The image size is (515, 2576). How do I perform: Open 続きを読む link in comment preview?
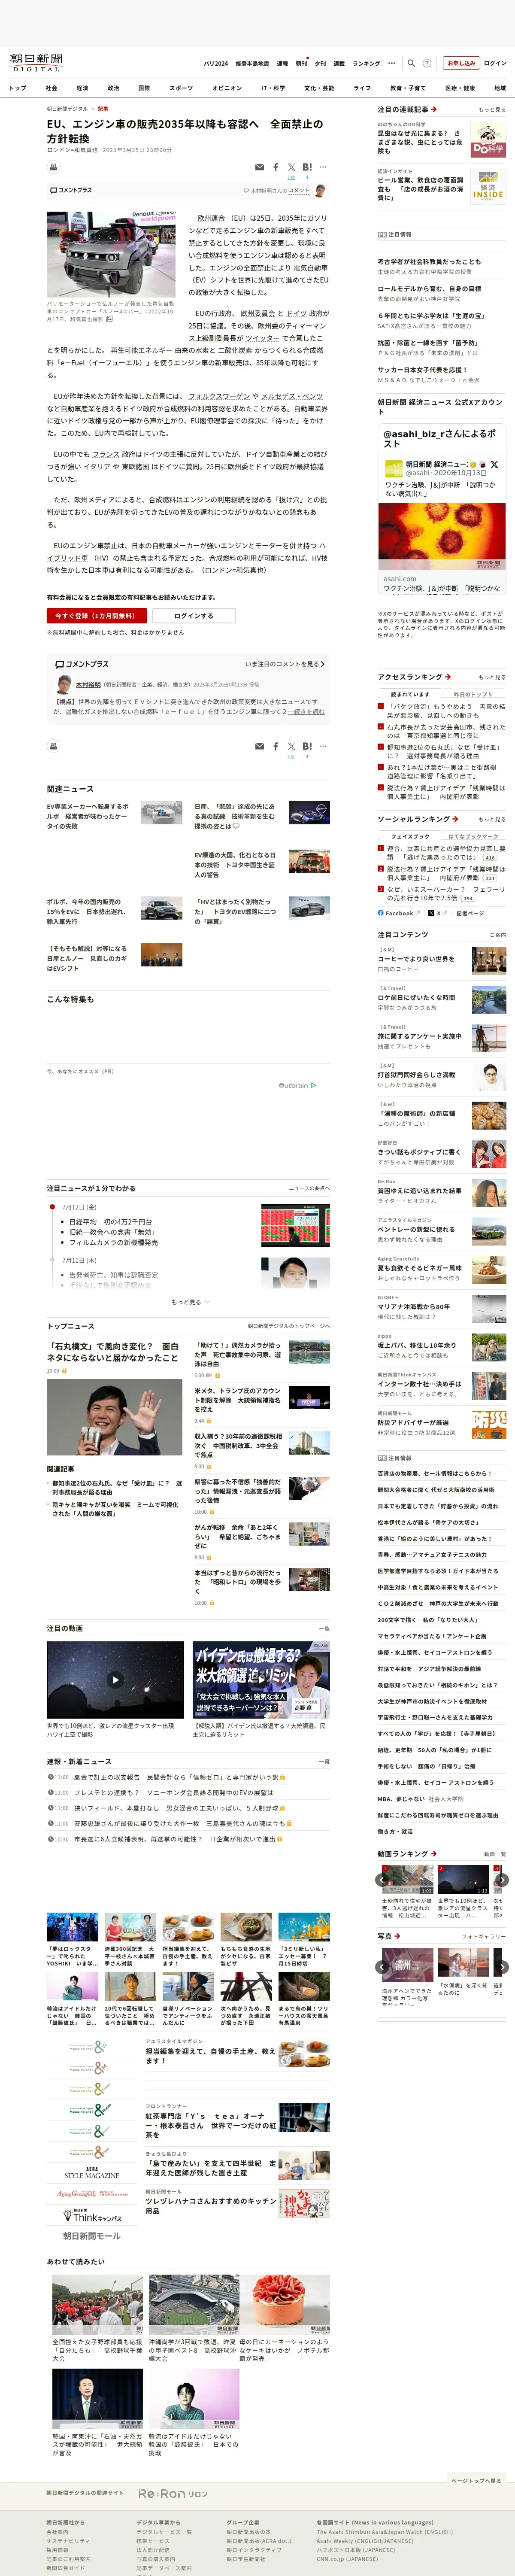click(x=306, y=711)
